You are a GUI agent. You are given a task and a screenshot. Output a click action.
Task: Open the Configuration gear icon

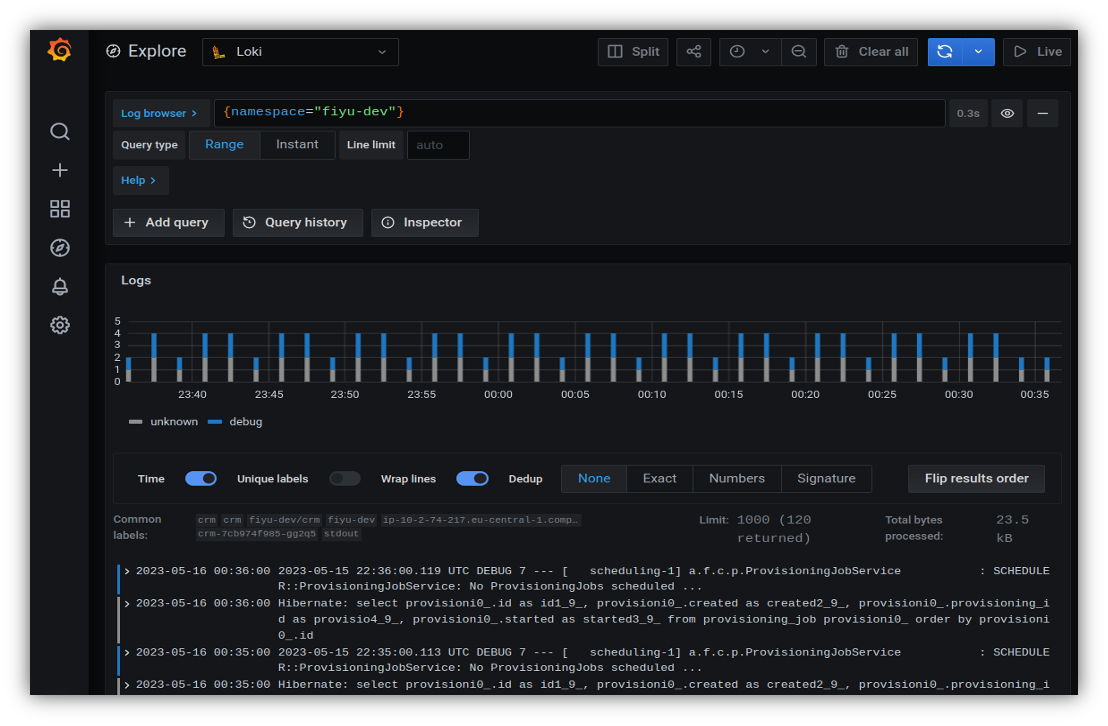click(x=60, y=325)
